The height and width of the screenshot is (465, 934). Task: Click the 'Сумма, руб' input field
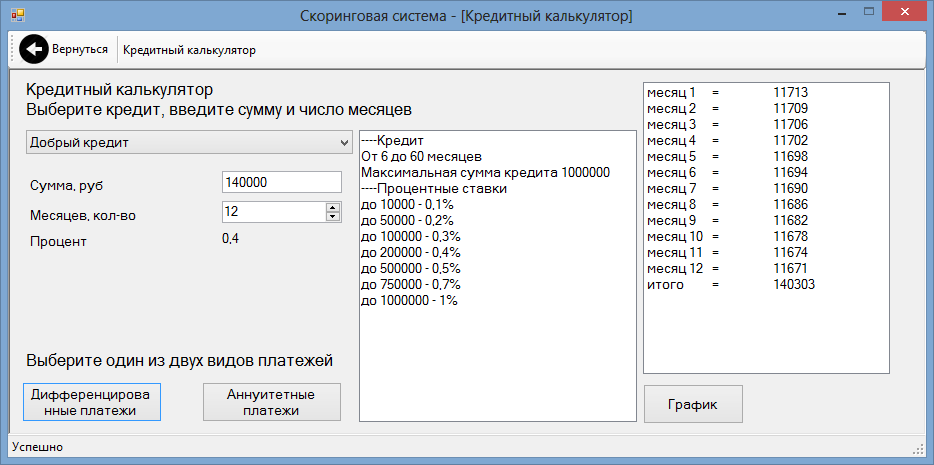click(282, 182)
